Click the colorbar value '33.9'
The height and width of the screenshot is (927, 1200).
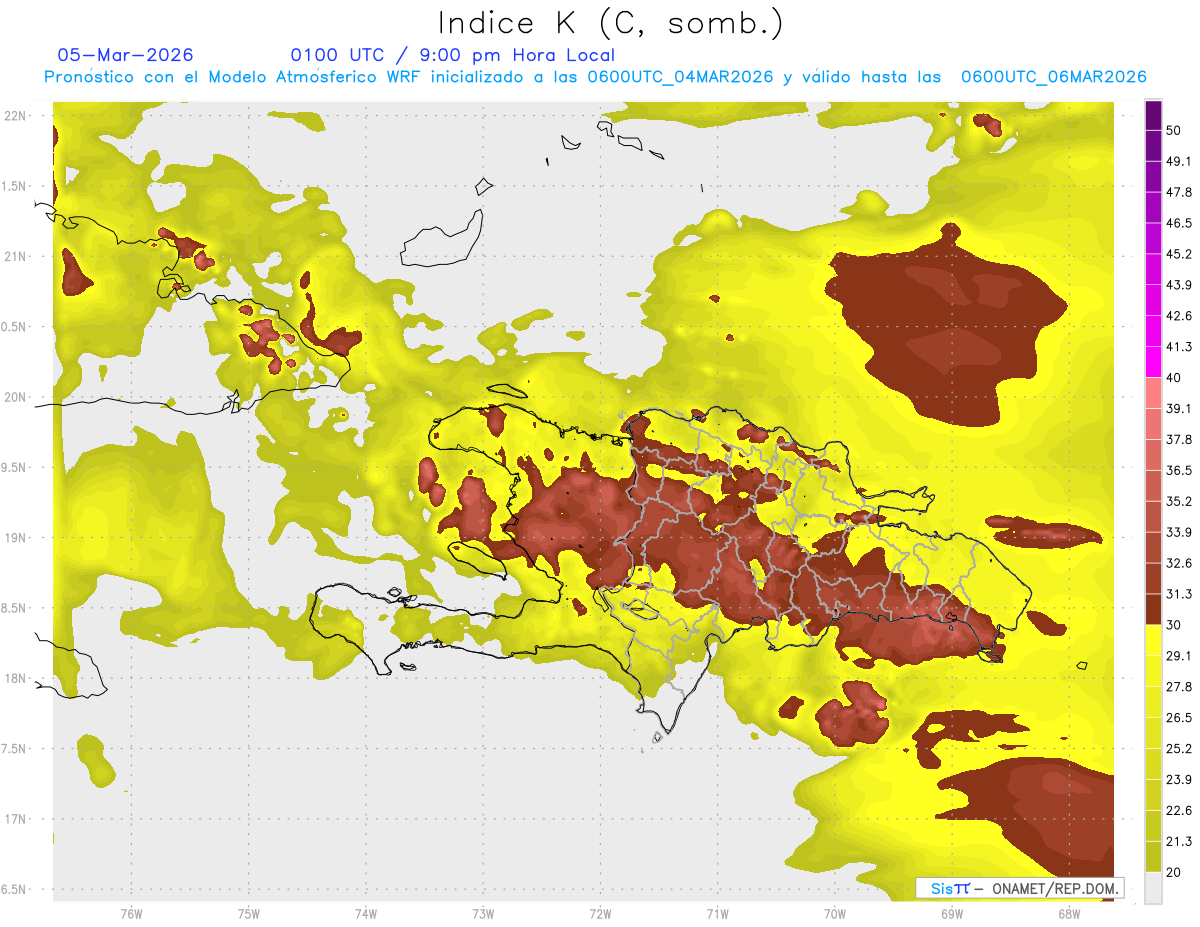1179,532
